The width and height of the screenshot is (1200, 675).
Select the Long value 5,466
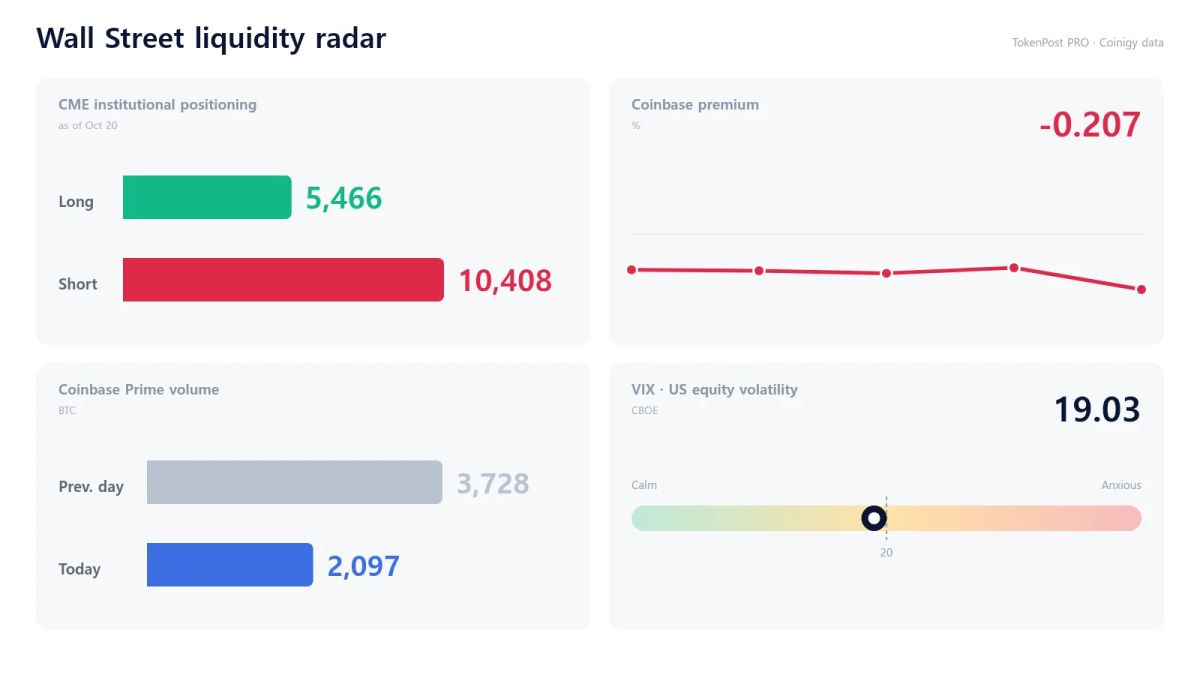click(x=344, y=198)
